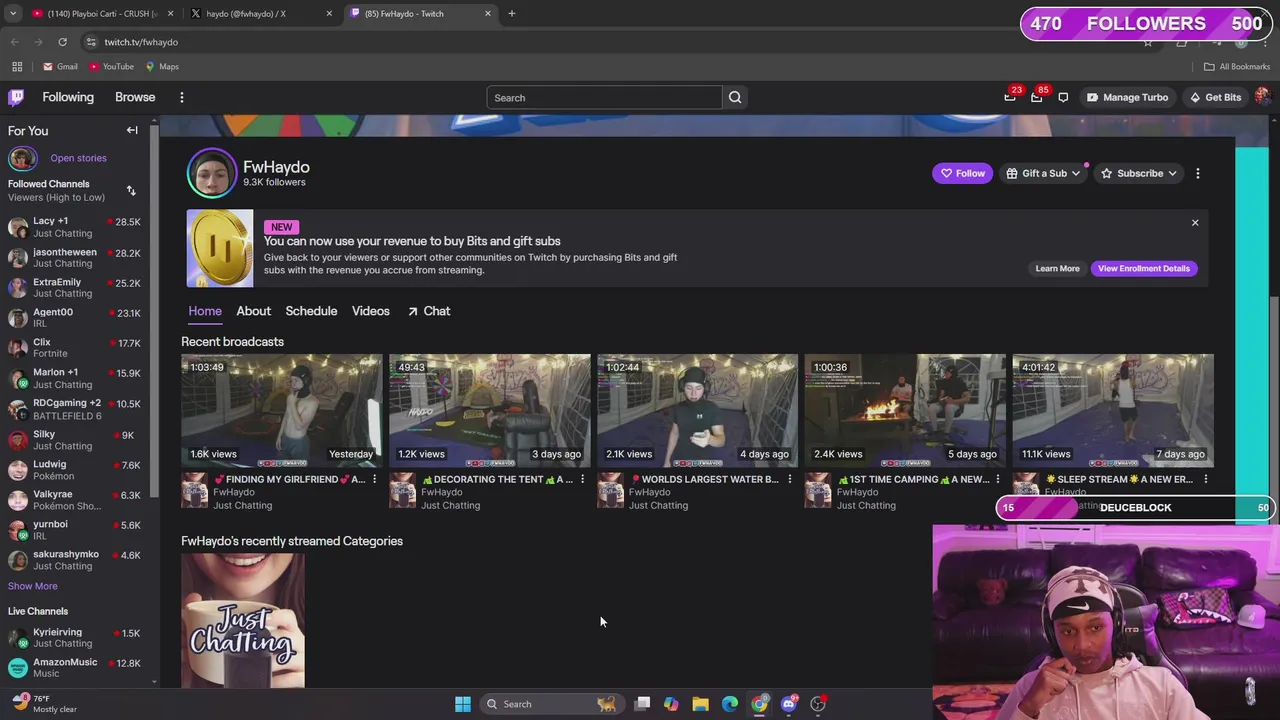
Task: Go to Following page
Action: 68,97
